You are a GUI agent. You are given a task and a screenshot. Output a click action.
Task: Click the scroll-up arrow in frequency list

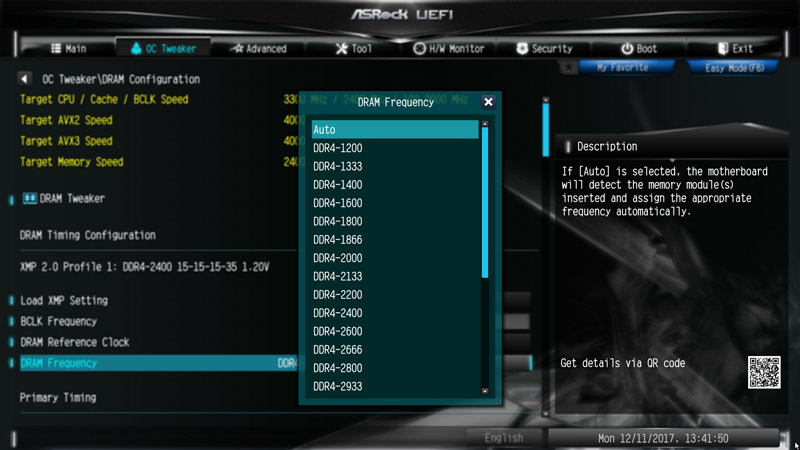click(485, 123)
